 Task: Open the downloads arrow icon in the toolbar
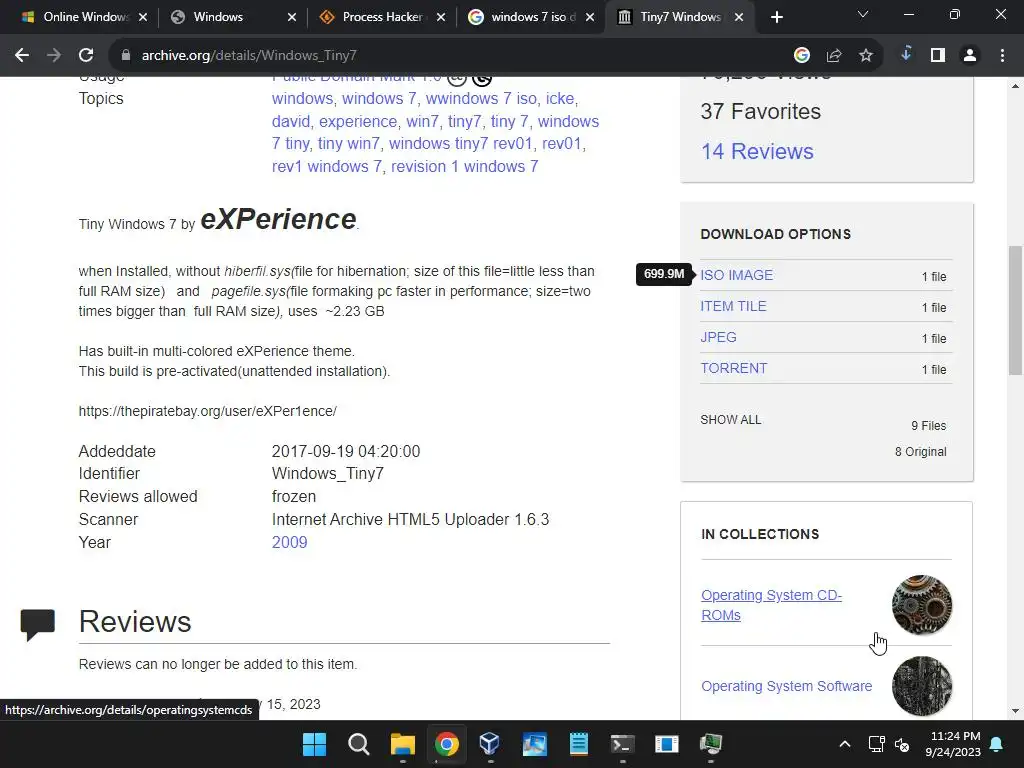906,54
